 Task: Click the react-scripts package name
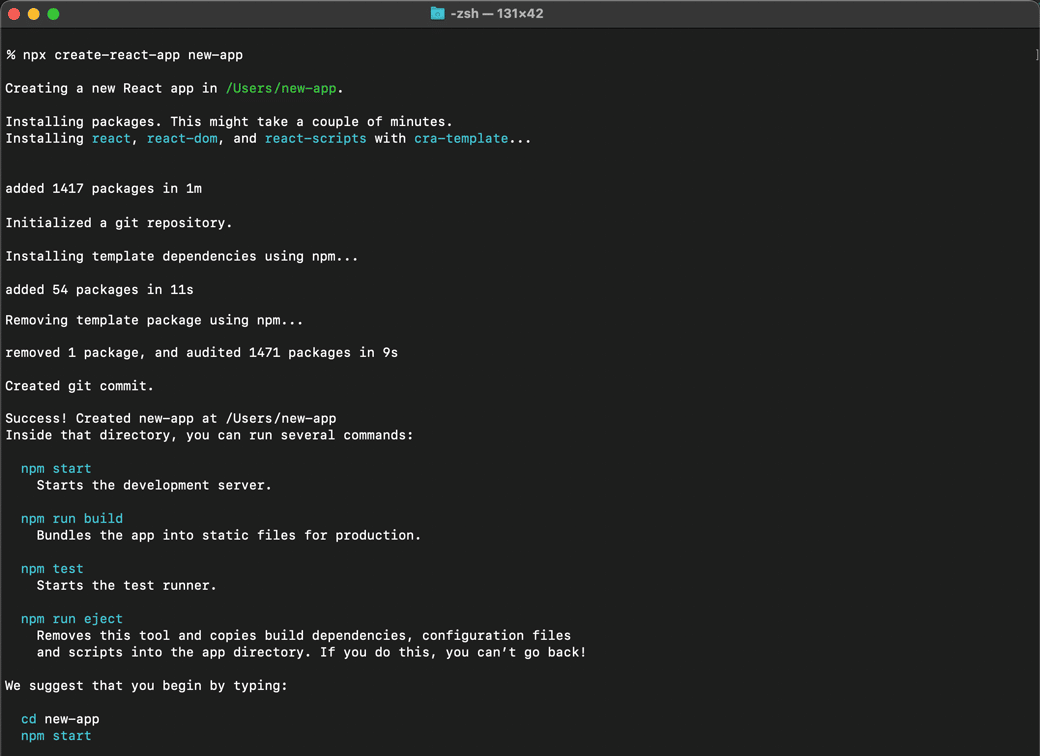(x=316, y=138)
